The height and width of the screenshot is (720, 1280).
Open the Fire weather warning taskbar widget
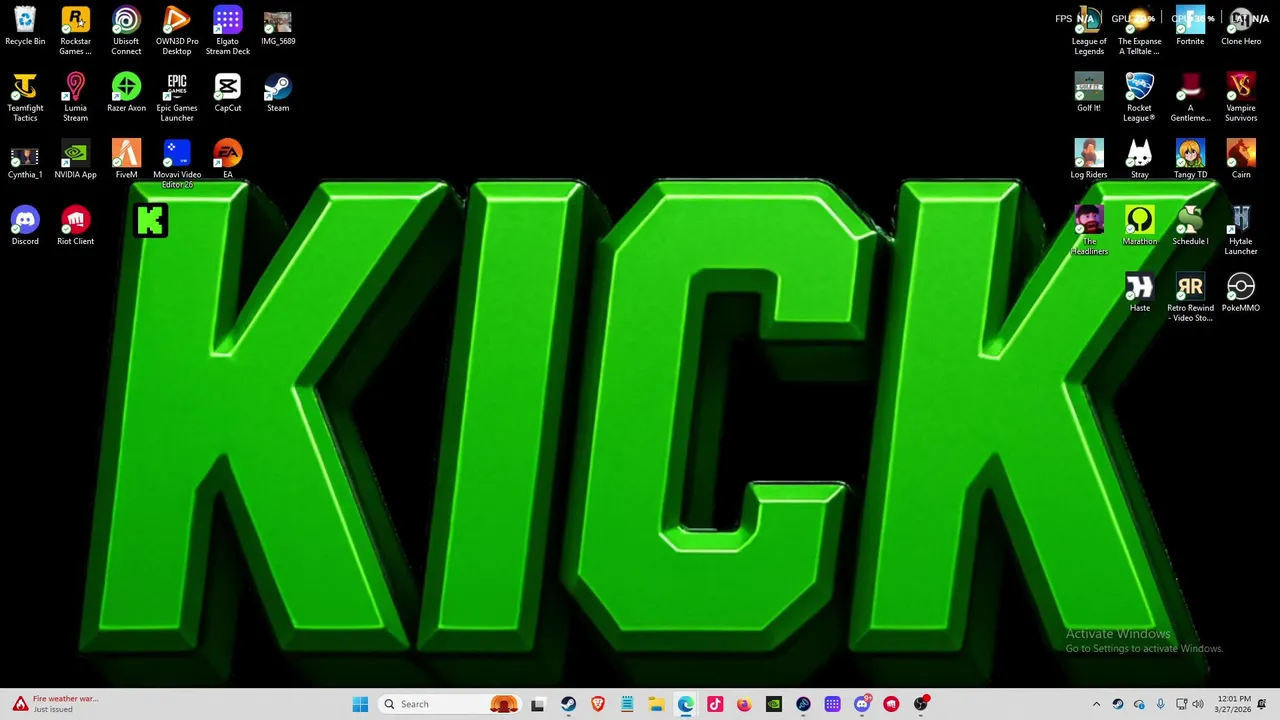56,704
